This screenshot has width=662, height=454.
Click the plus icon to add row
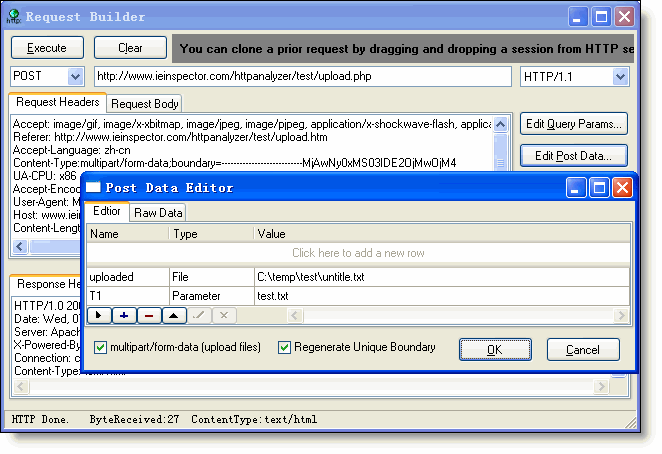pos(124,315)
